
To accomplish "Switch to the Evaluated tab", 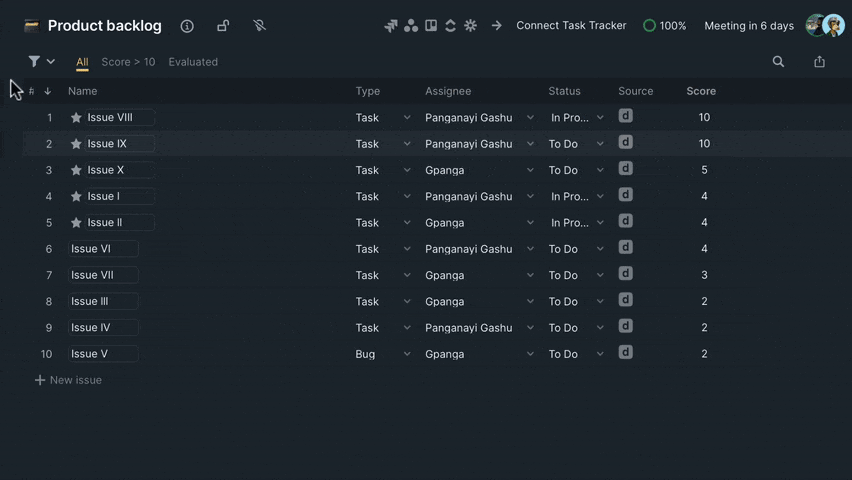I will (193, 62).
